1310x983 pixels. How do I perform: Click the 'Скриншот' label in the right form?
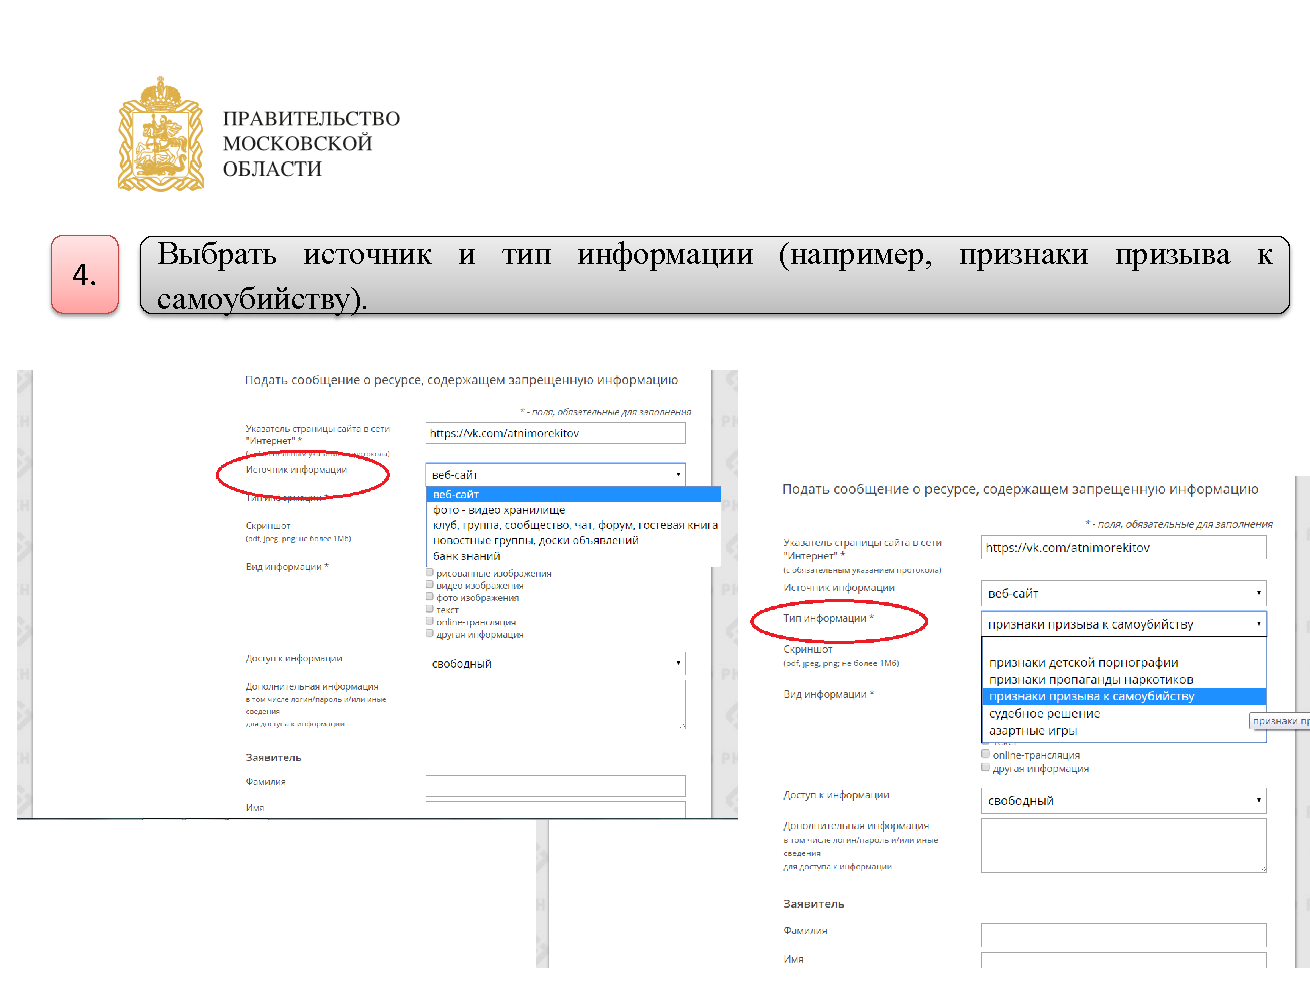click(x=807, y=649)
